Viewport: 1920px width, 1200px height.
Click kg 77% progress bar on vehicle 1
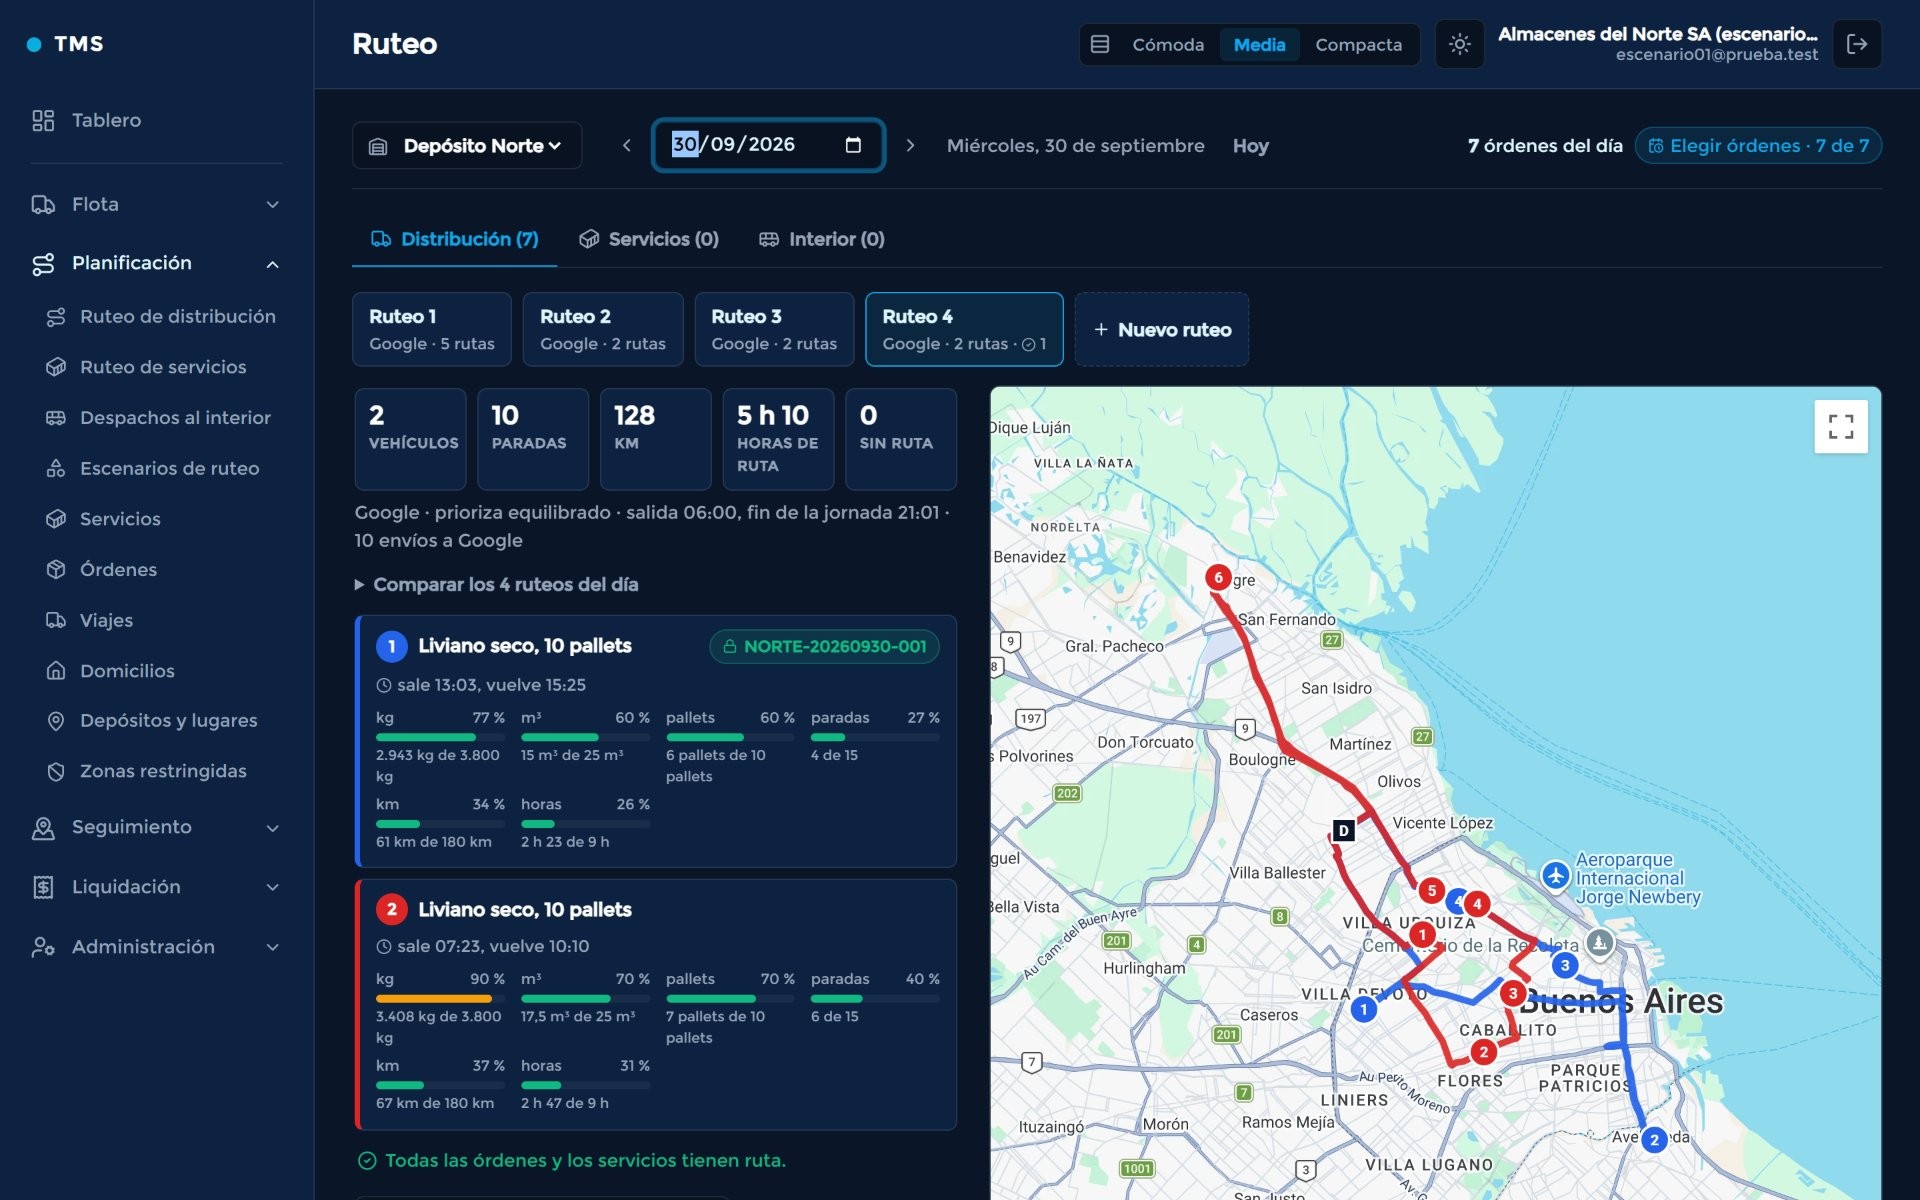coord(440,737)
